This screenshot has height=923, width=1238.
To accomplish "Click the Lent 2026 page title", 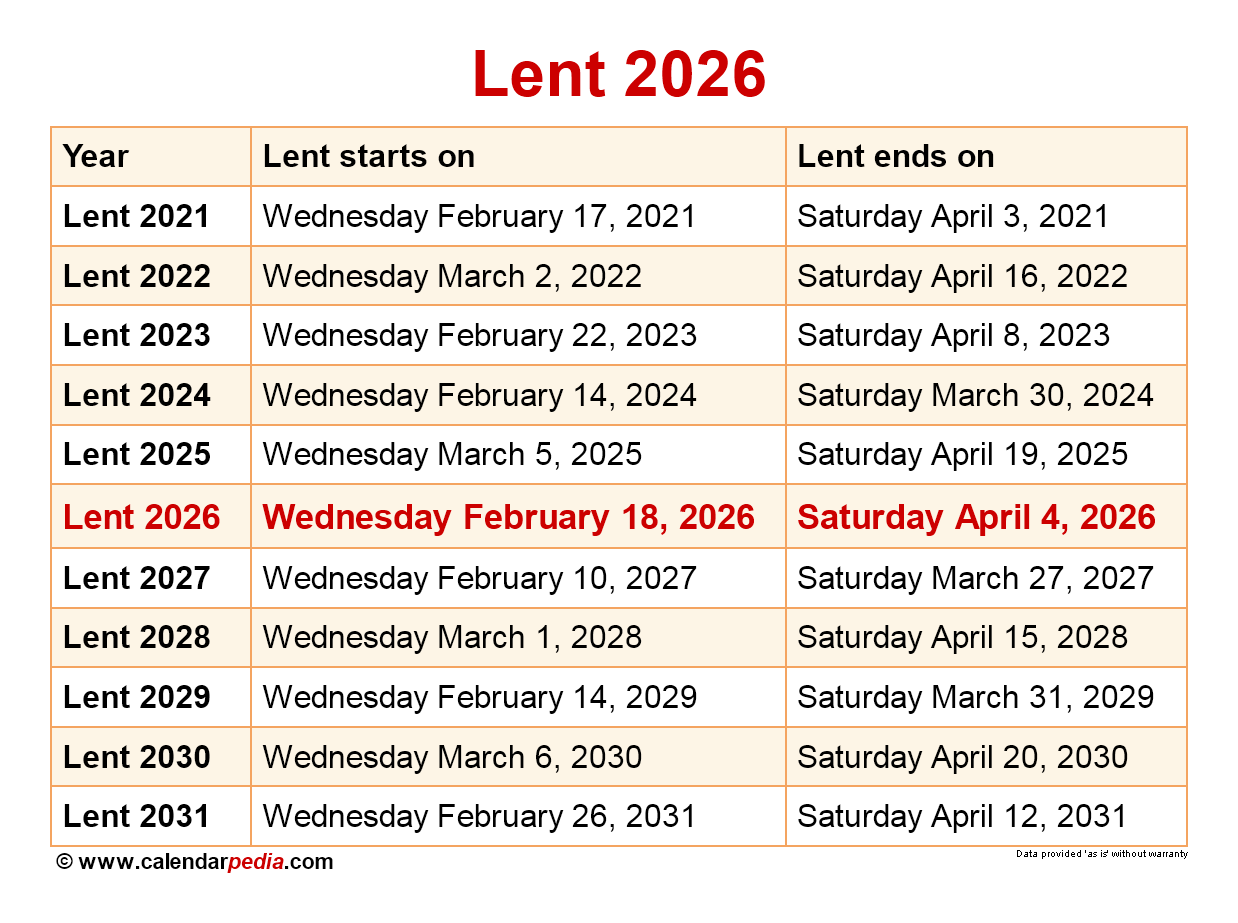I will [619, 74].
